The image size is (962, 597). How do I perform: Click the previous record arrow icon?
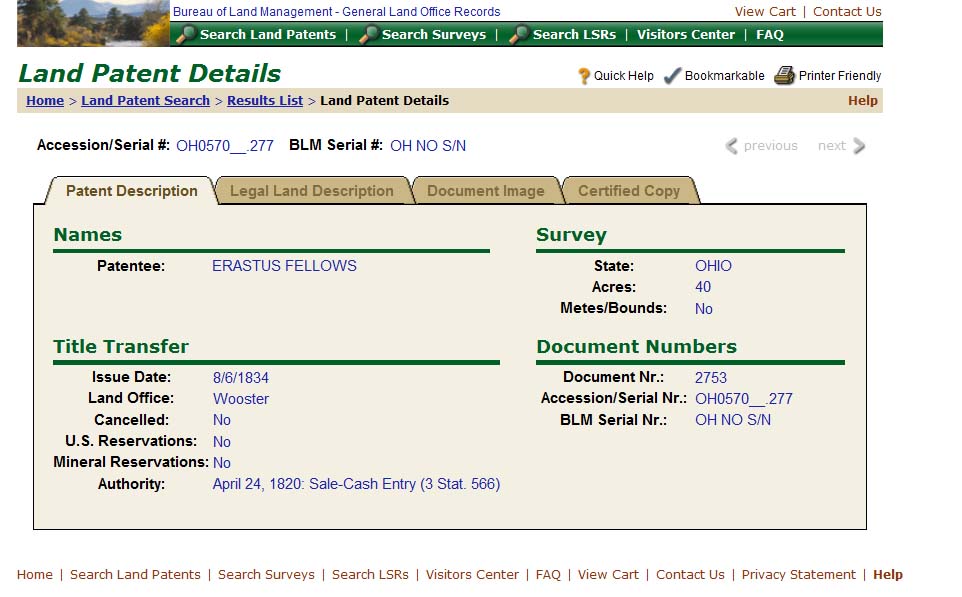732,146
